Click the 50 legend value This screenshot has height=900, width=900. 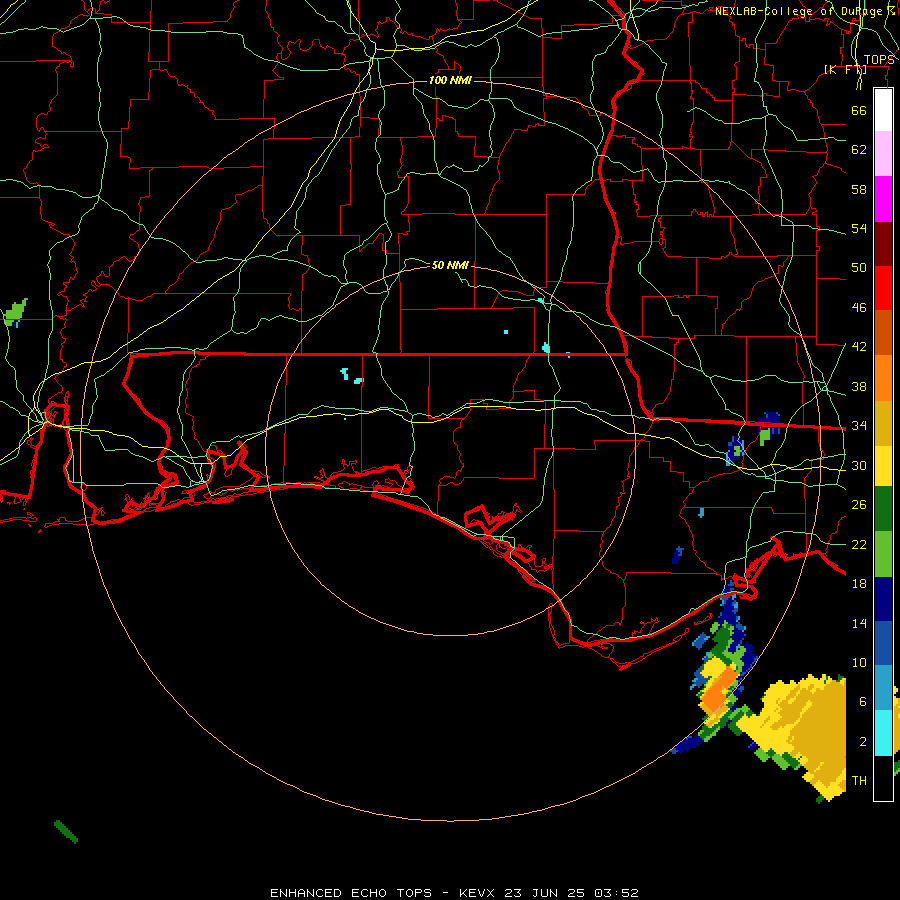point(859,267)
